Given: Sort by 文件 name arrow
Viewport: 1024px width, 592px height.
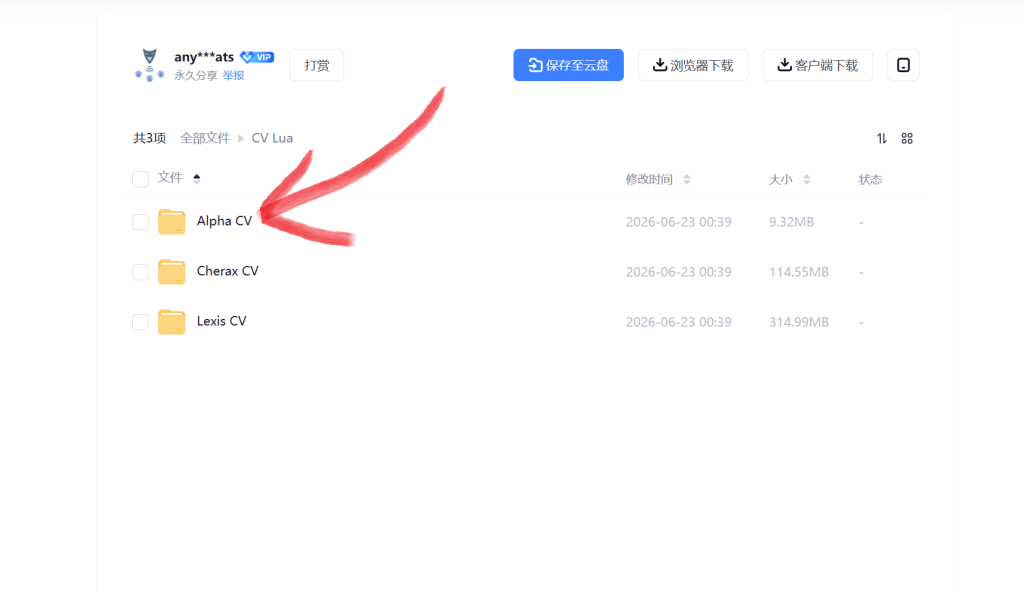Looking at the screenshot, I should pyautogui.click(x=197, y=178).
